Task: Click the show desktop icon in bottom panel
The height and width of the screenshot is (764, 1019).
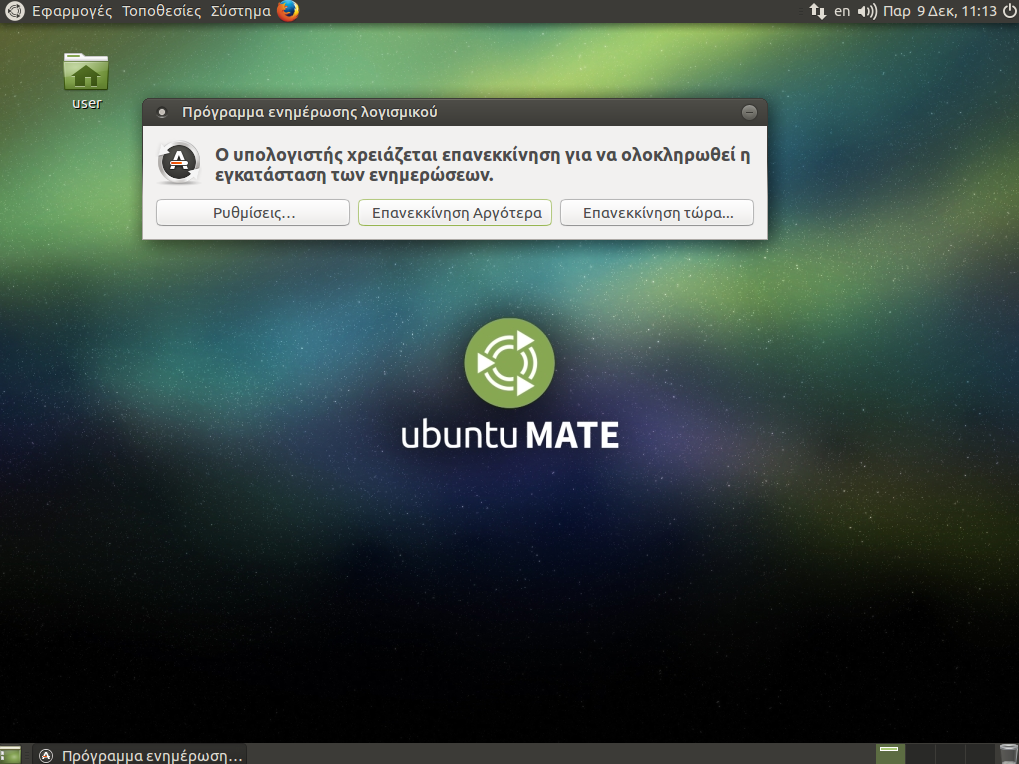Action: pyautogui.click(x=11, y=754)
